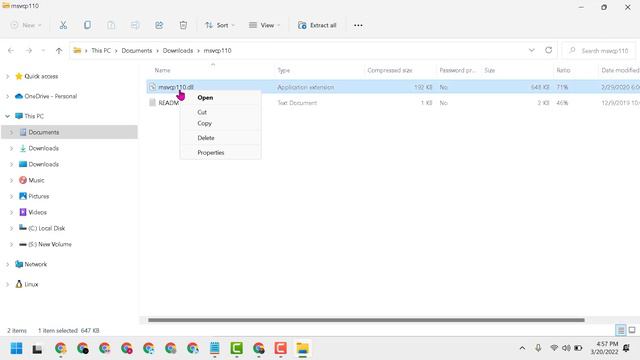Choose Copy from the context menu

pos(220,123)
